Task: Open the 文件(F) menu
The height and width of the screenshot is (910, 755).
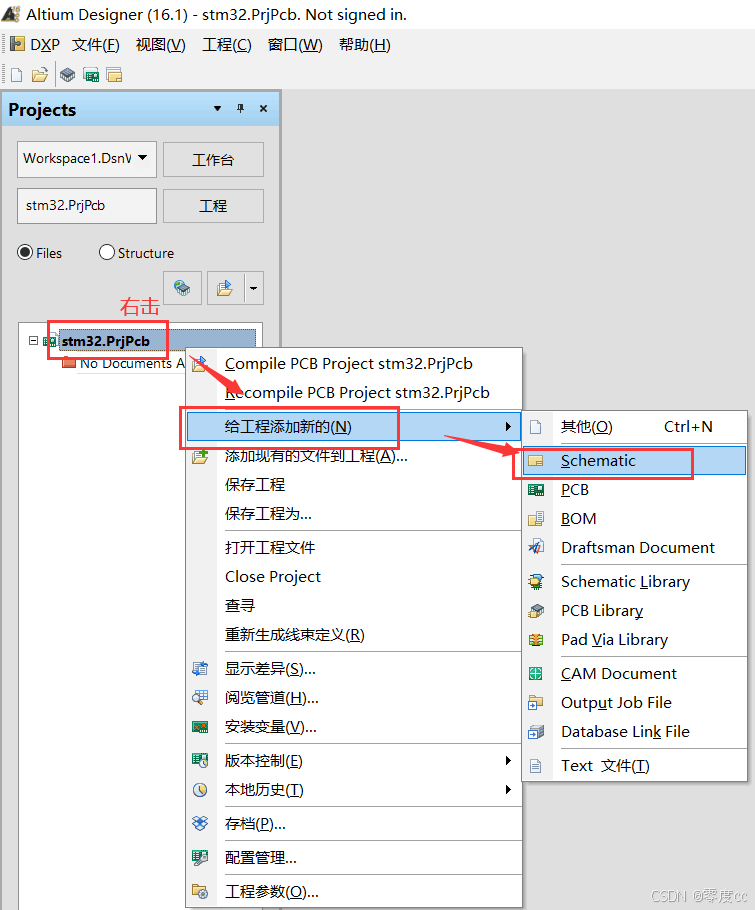Action: [96, 45]
